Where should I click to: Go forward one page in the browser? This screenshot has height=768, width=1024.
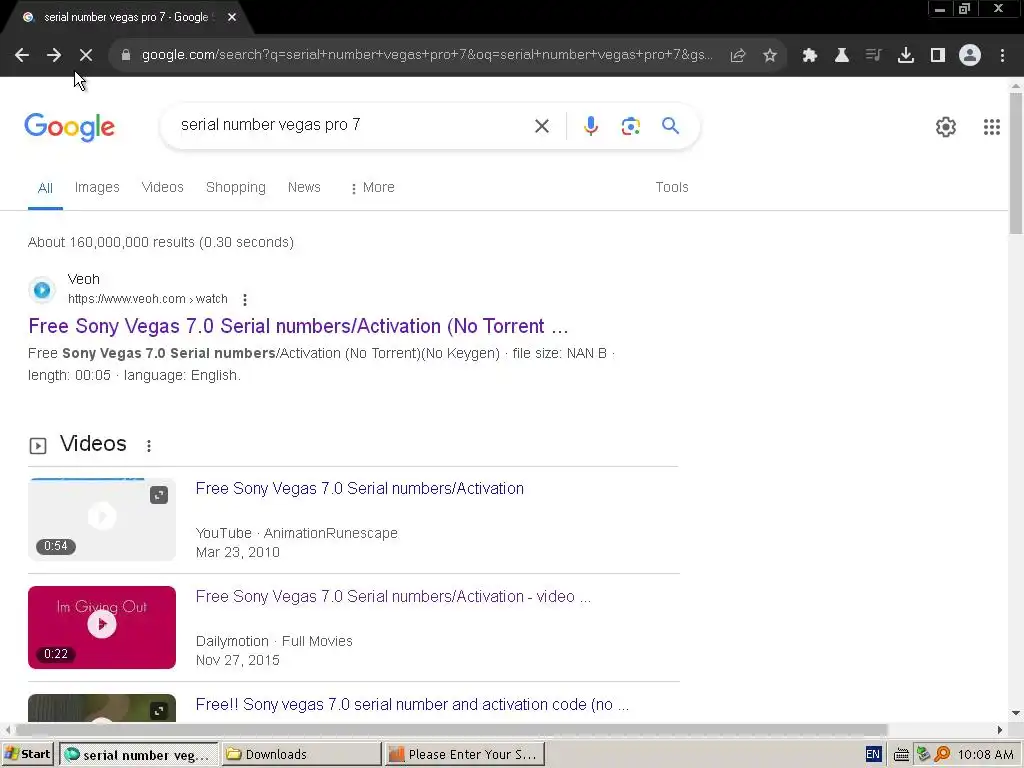click(54, 56)
